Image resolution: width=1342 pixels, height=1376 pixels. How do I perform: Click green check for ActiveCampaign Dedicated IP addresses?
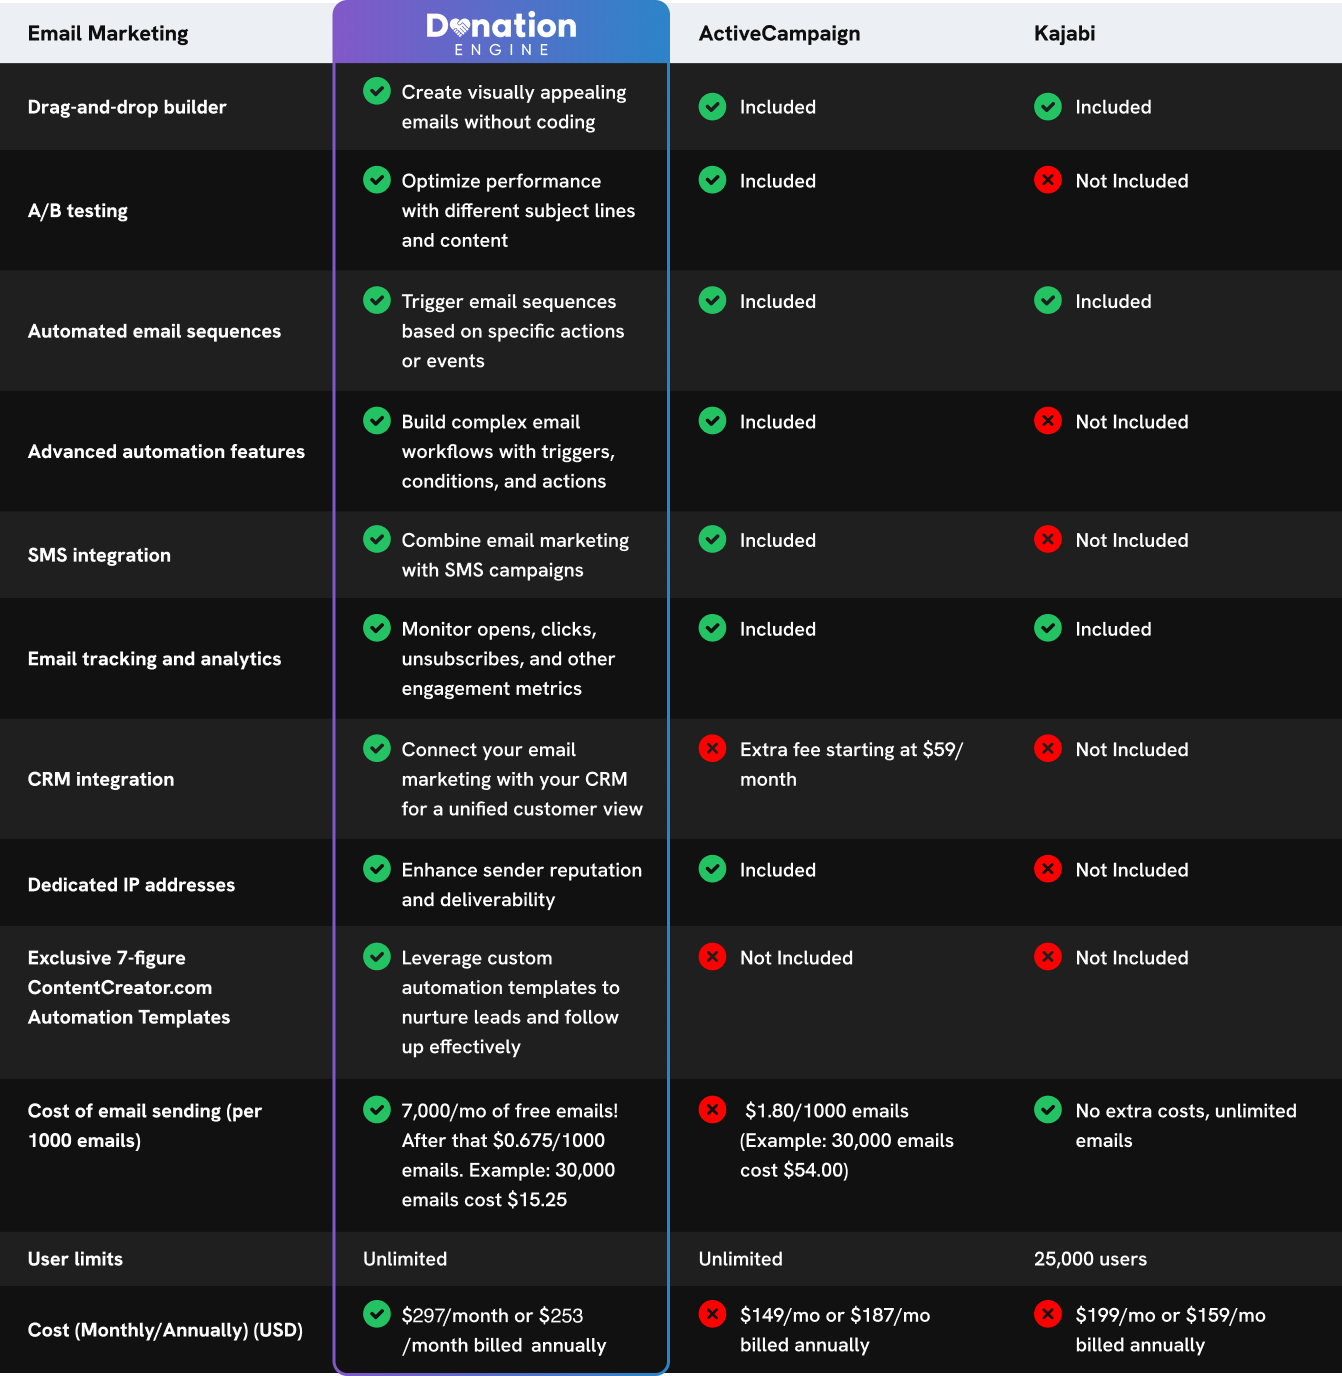pos(713,869)
